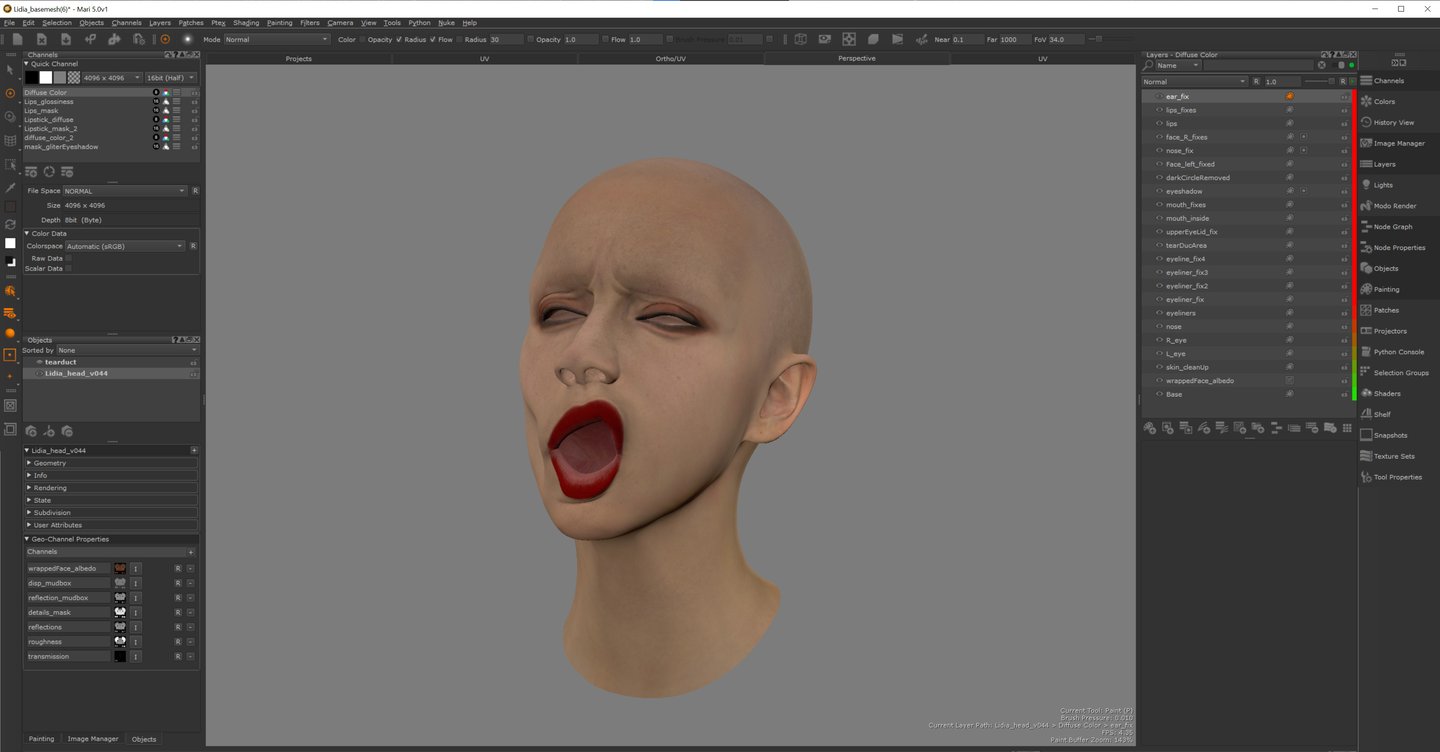Select the Lipstick_diffuse channel
Viewport: 1440px width, 752px height.
[49, 120]
